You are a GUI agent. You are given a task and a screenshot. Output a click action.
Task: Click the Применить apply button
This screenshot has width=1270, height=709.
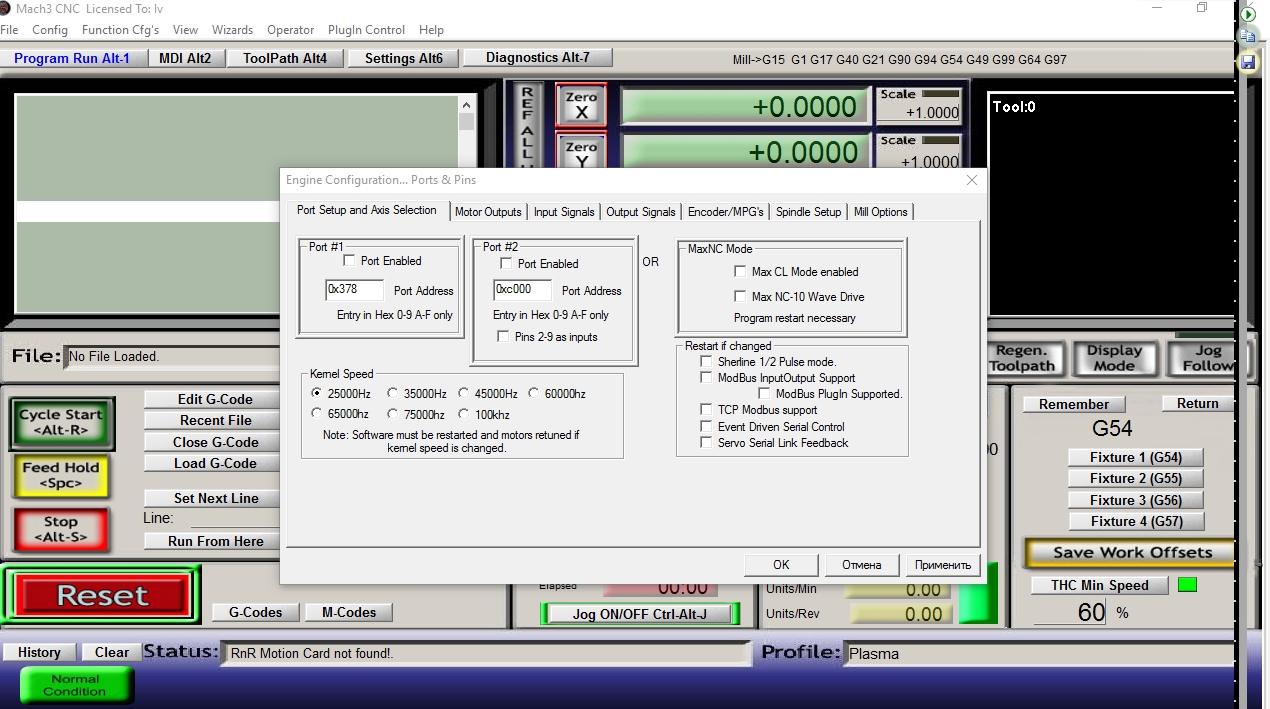[x=943, y=565]
